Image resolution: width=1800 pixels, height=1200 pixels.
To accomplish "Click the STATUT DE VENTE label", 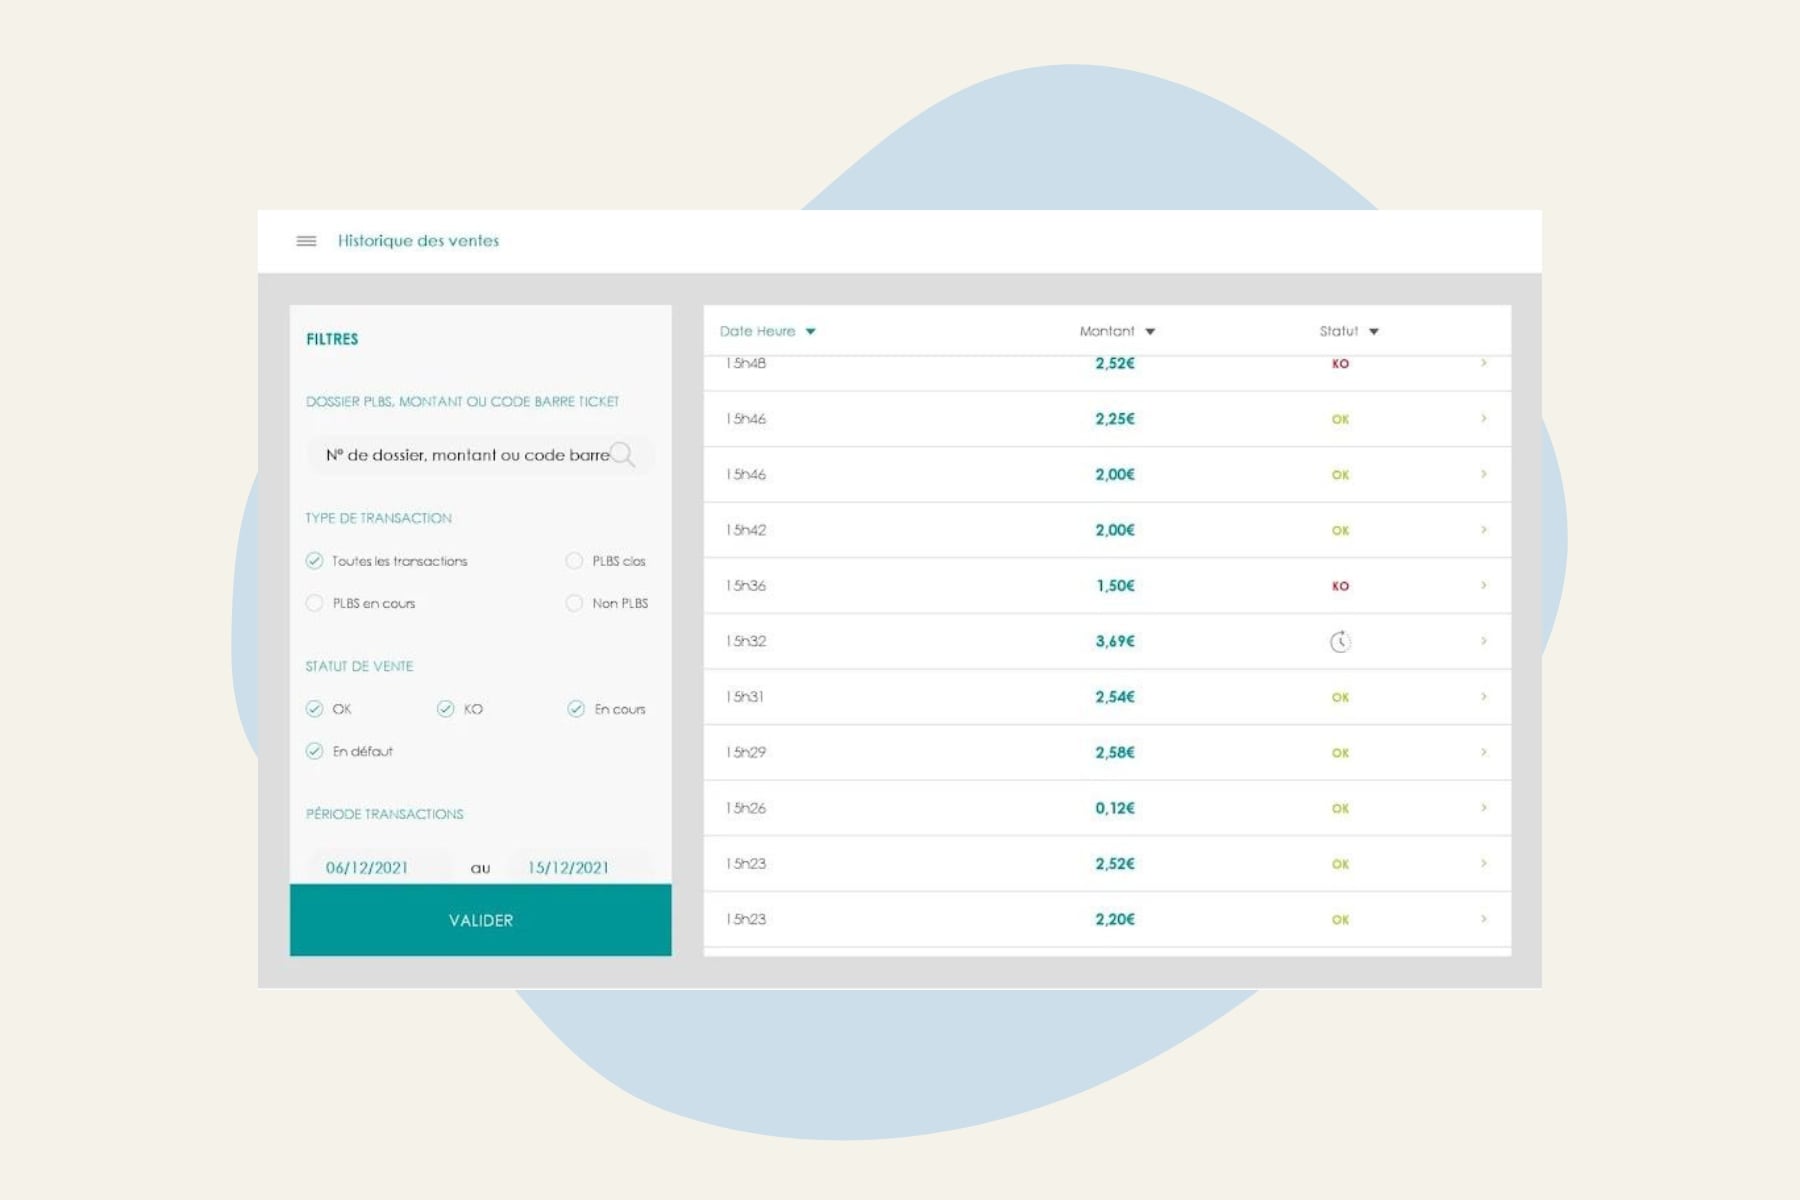I will tap(359, 666).
